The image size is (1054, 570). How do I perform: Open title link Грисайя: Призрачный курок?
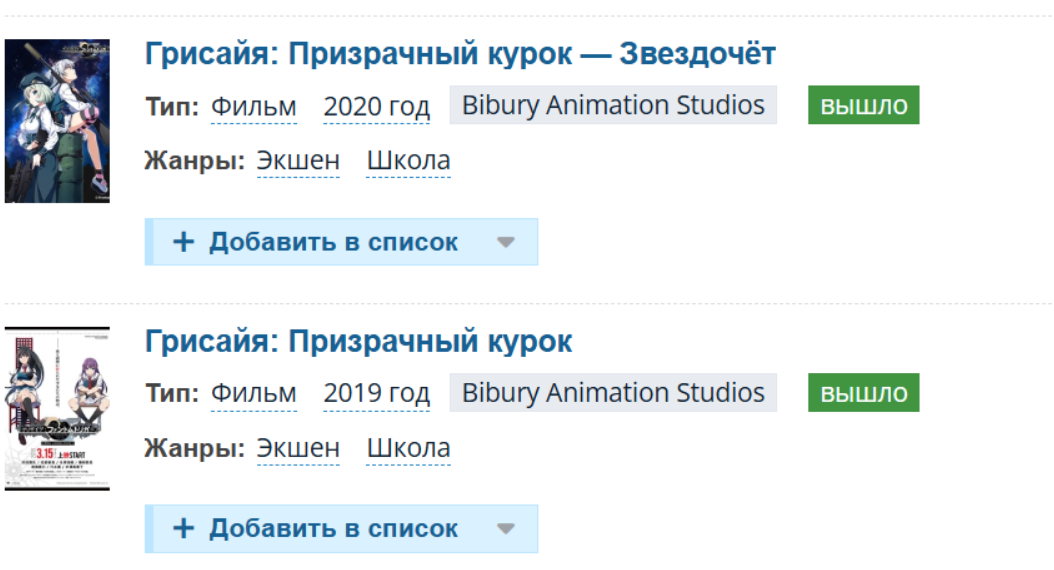(358, 342)
